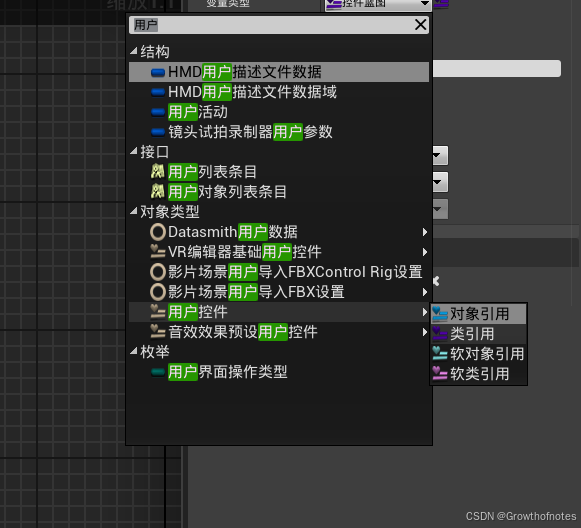Choose 类引用 in the submenu
The width and height of the screenshot is (581, 528).
pos(478,334)
